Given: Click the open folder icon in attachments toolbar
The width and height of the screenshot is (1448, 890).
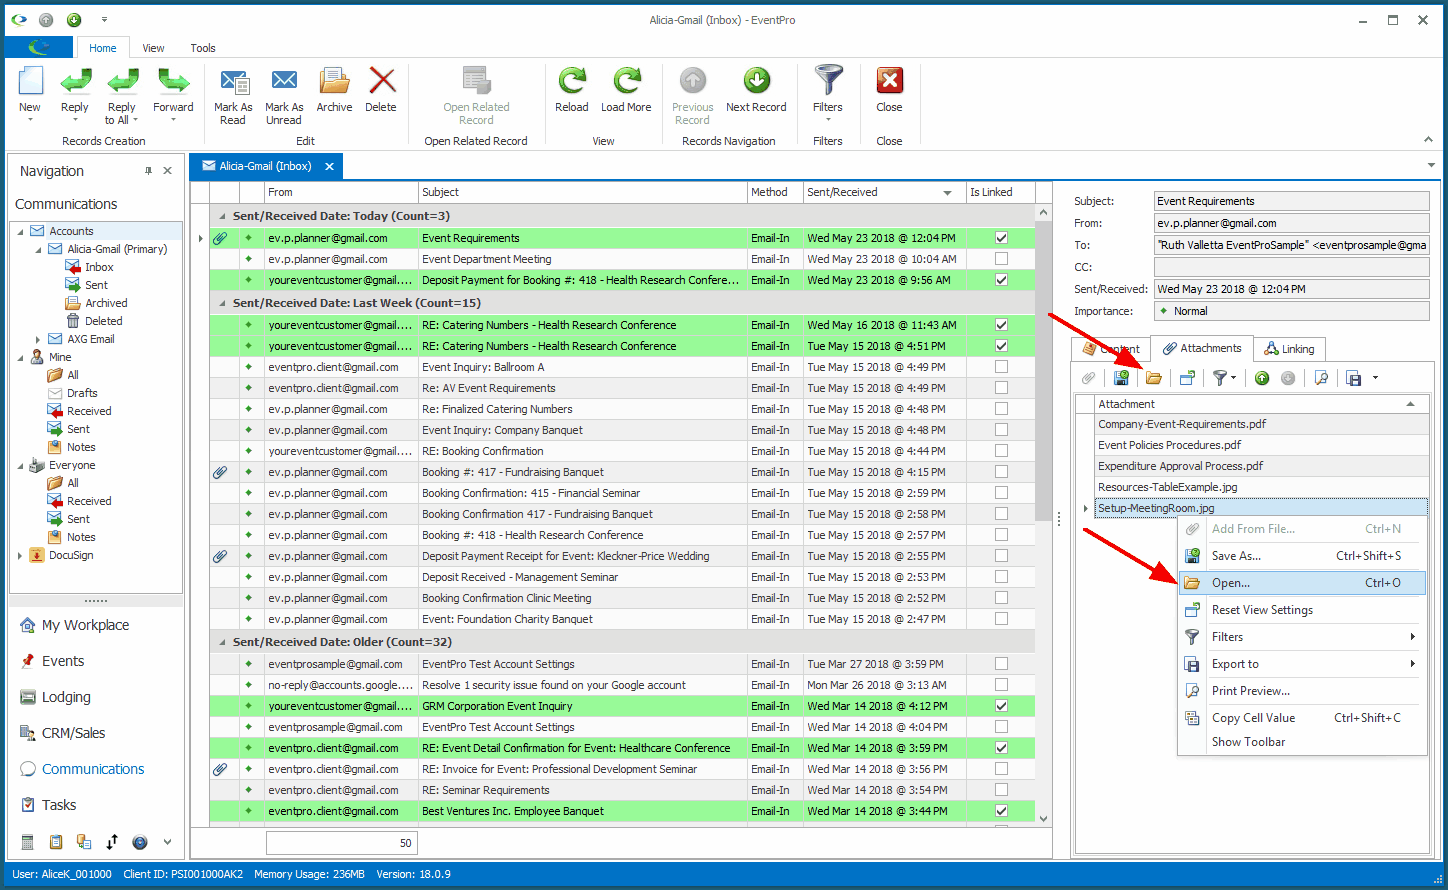Looking at the screenshot, I should coord(1153,378).
